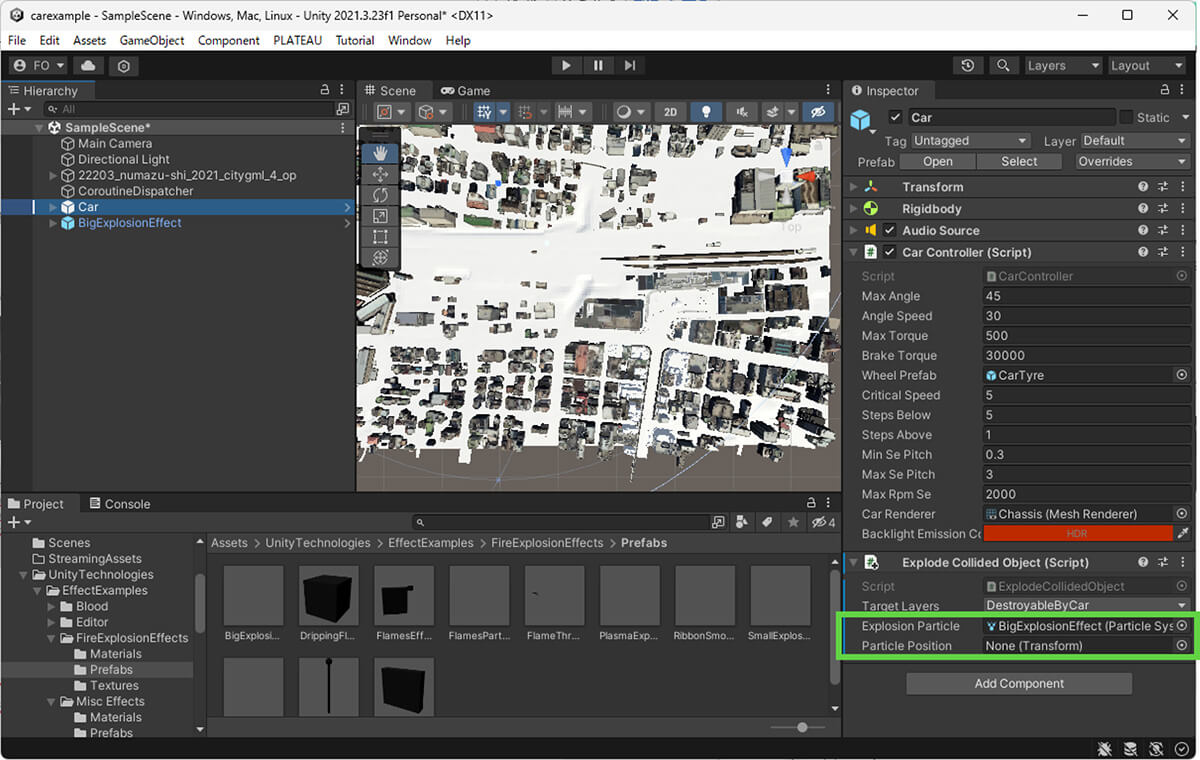The image size is (1200, 760).
Task: Toggle hidden packages visibility in Project
Action: click(x=824, y=522)
